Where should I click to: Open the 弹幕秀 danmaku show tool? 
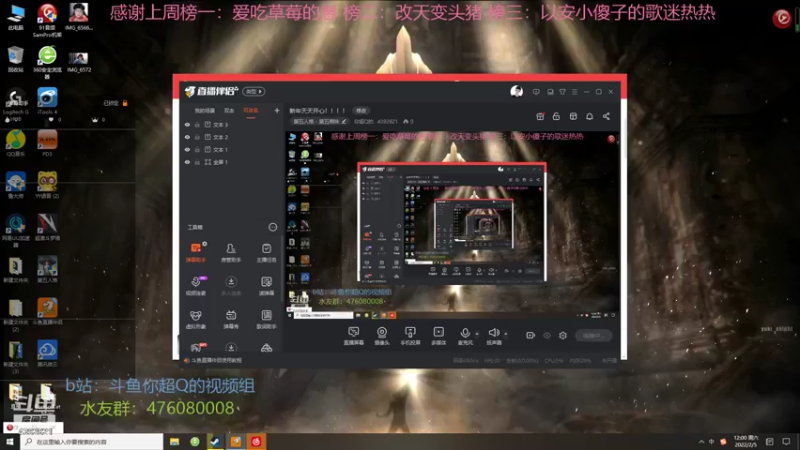point(231,319)
